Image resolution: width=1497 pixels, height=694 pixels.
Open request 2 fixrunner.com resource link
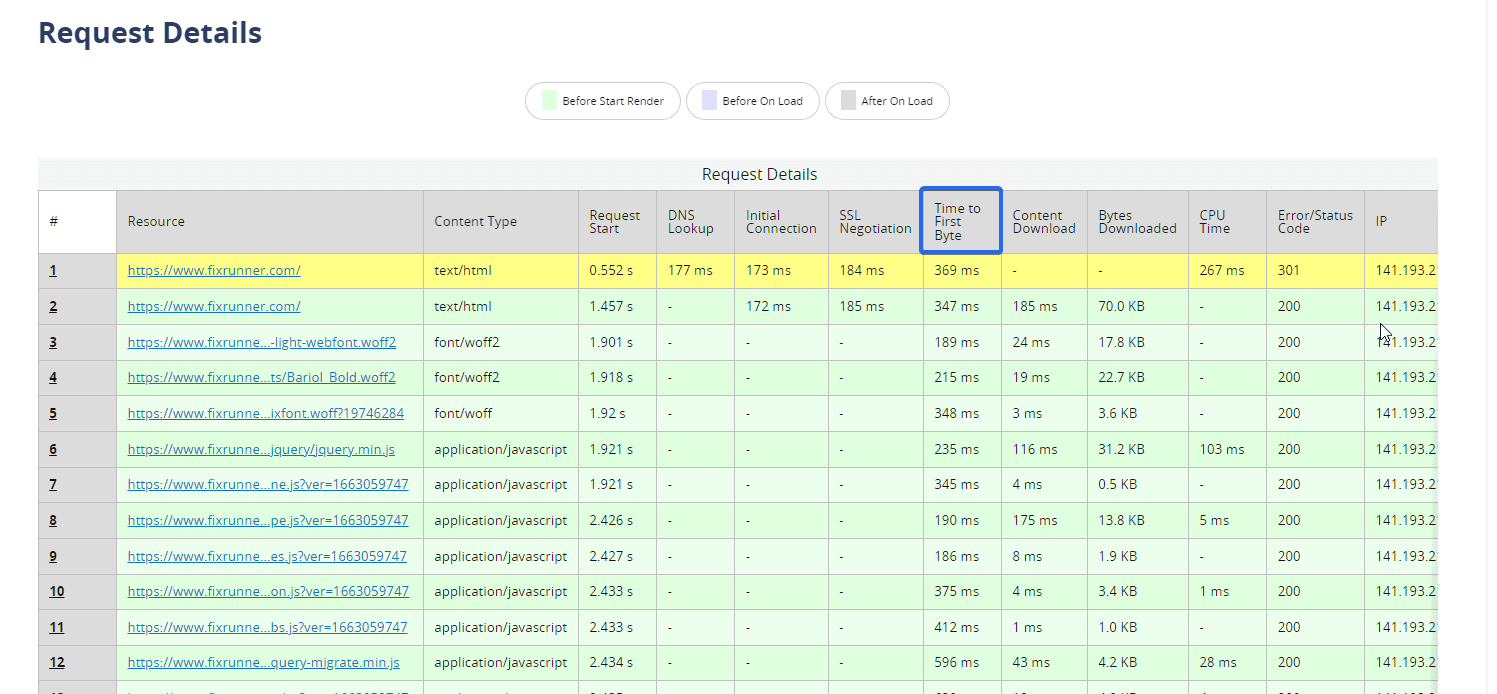coord(214,306)
